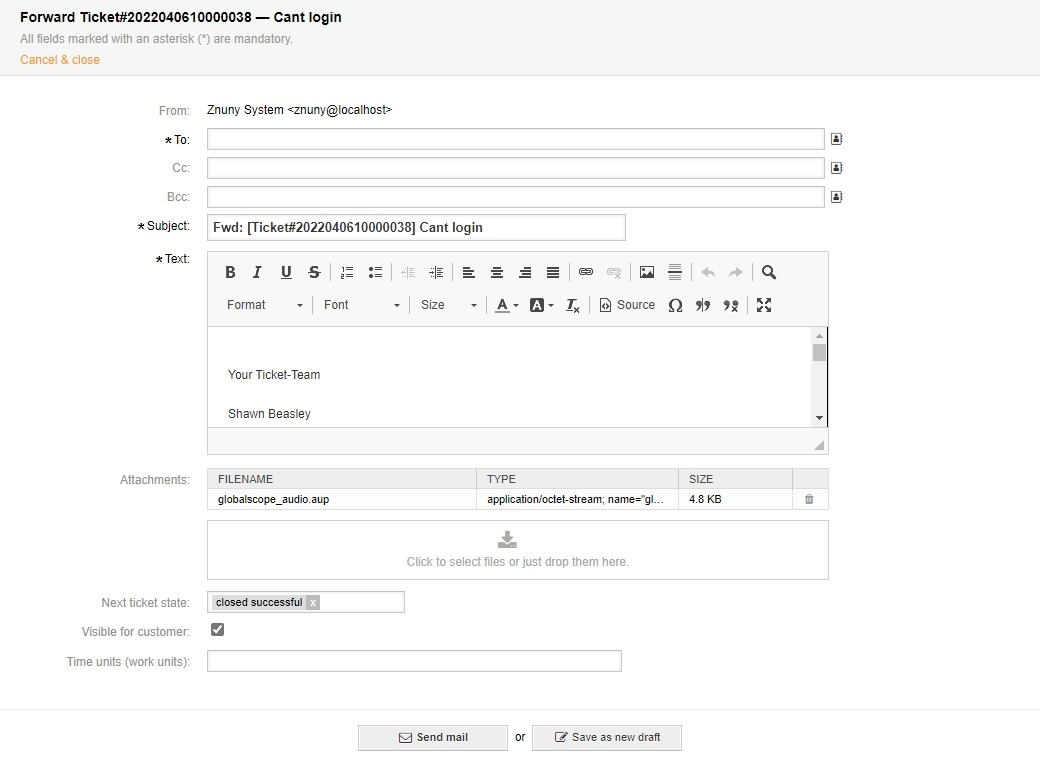Open the text color picker

pyautogui.click(x=507, y=305)
